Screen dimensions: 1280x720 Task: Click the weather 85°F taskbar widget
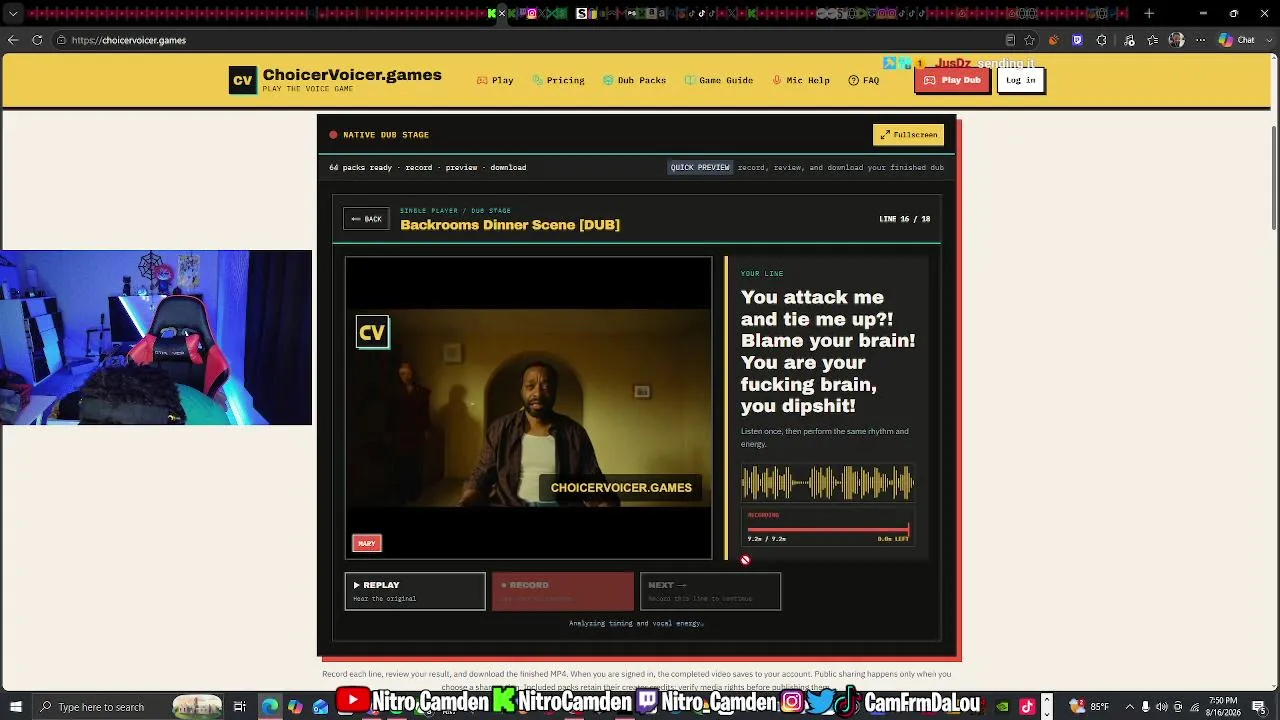point(1088,707)
